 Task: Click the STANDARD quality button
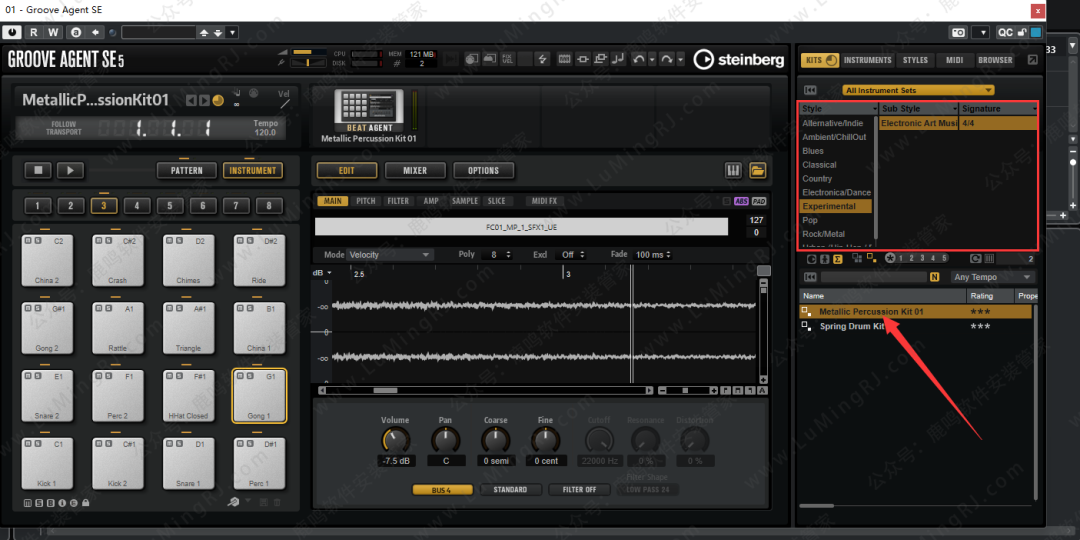click(510, 490)
